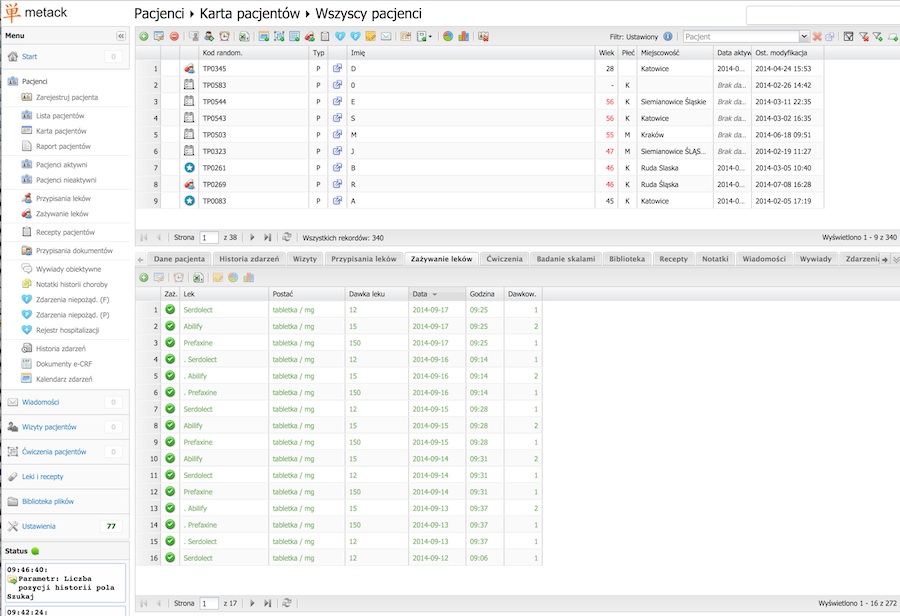Clear the patient filter with red X icon
This screenshot has width=900, height=616.
[817, 36]
